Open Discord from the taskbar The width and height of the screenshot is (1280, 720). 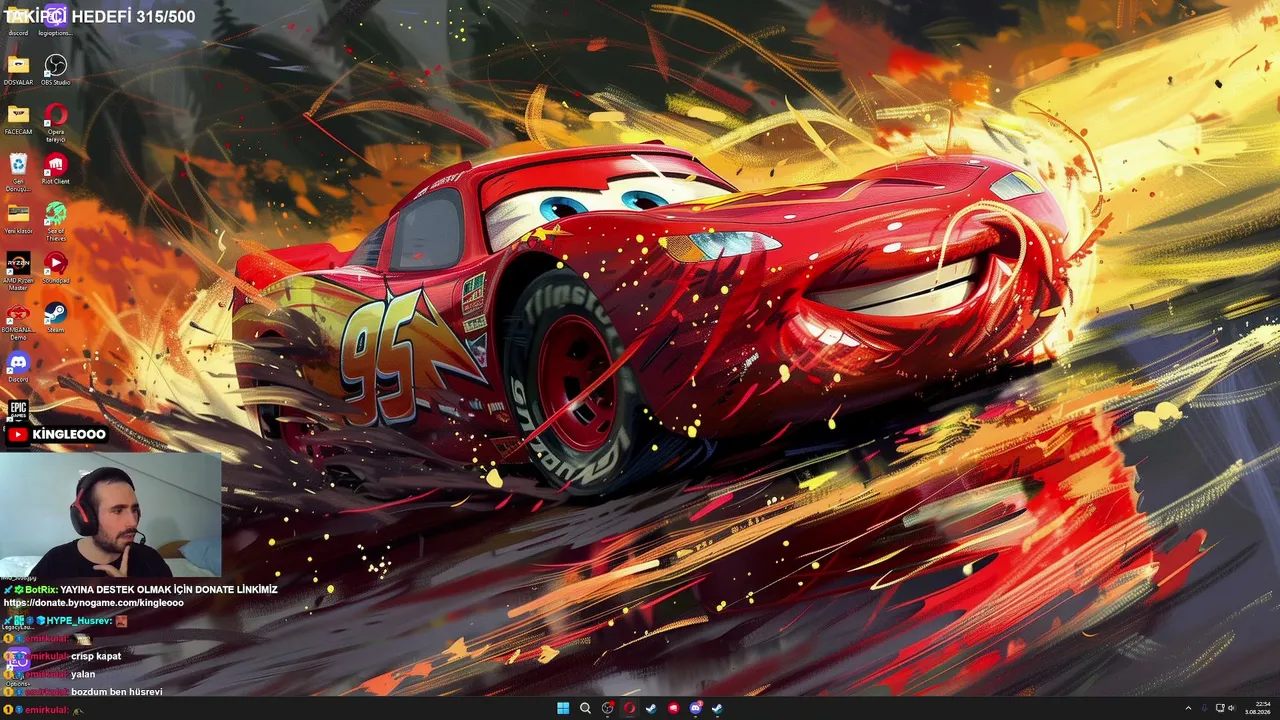click(x=695, y=708)
